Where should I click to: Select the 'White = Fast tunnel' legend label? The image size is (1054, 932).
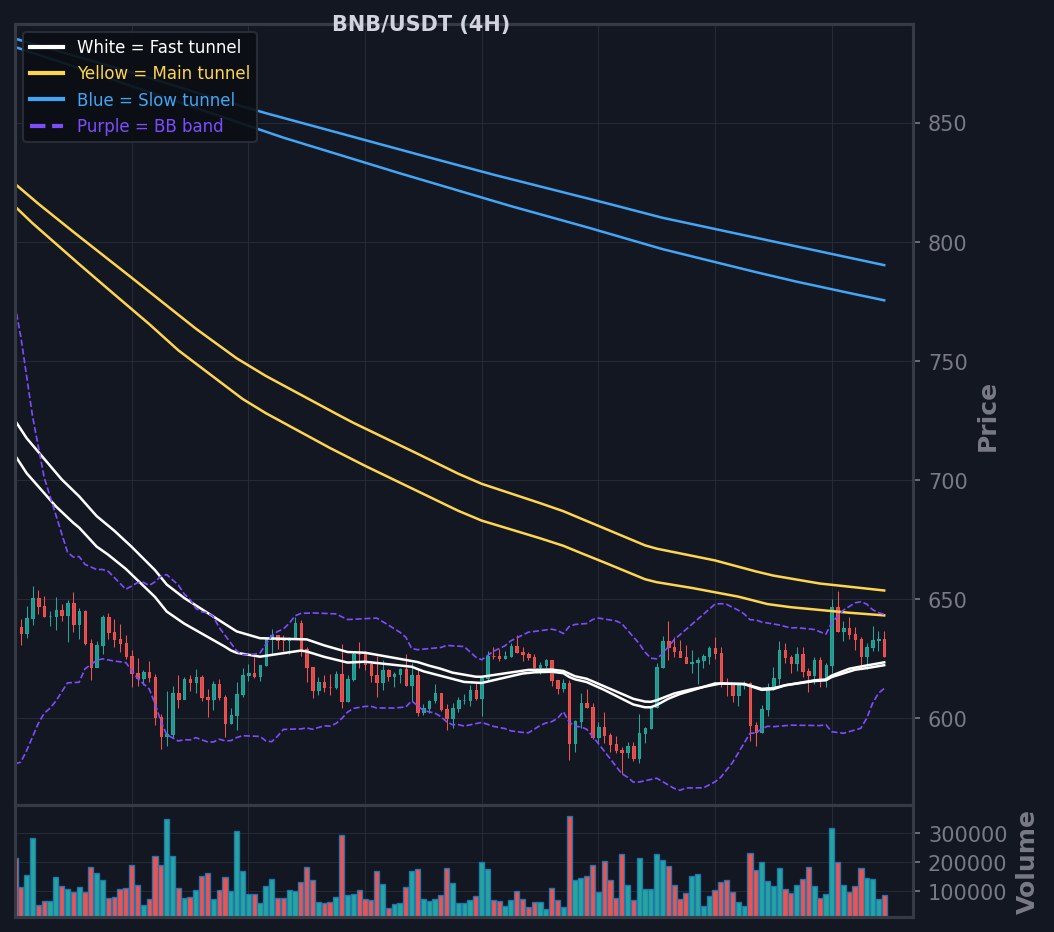[159, 47]
